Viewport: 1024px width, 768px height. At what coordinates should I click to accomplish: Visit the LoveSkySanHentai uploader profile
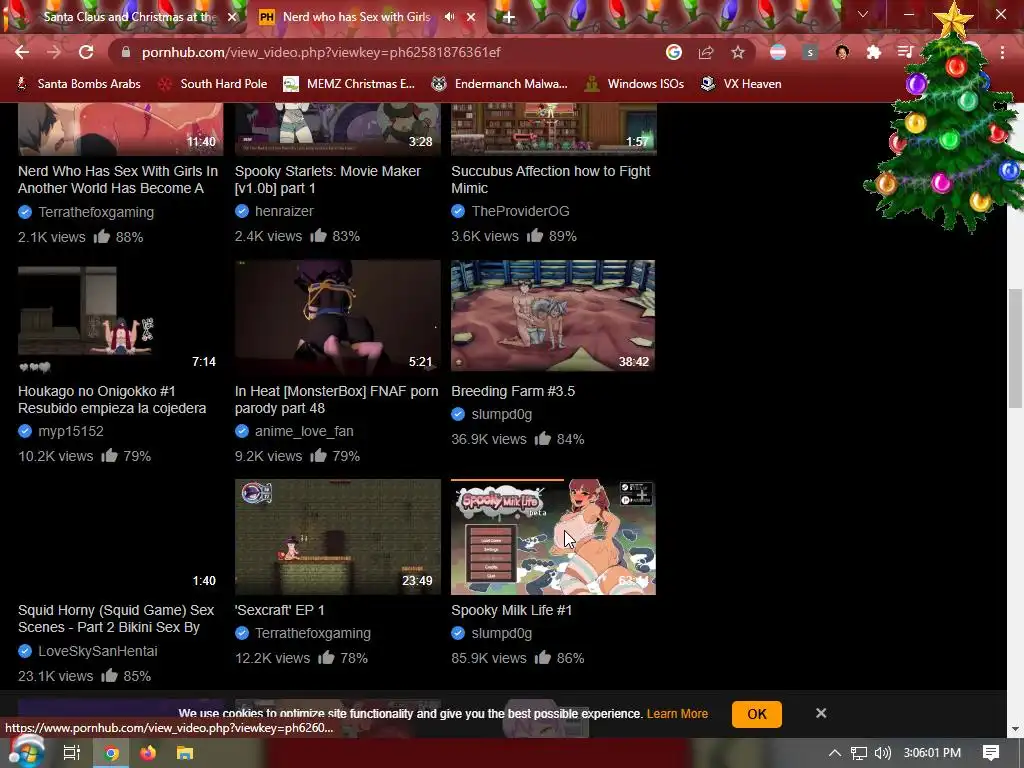tap(97, 651)
